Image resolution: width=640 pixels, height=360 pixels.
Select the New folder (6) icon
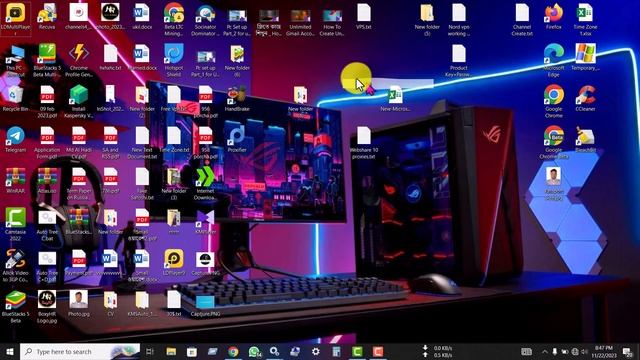237,60
